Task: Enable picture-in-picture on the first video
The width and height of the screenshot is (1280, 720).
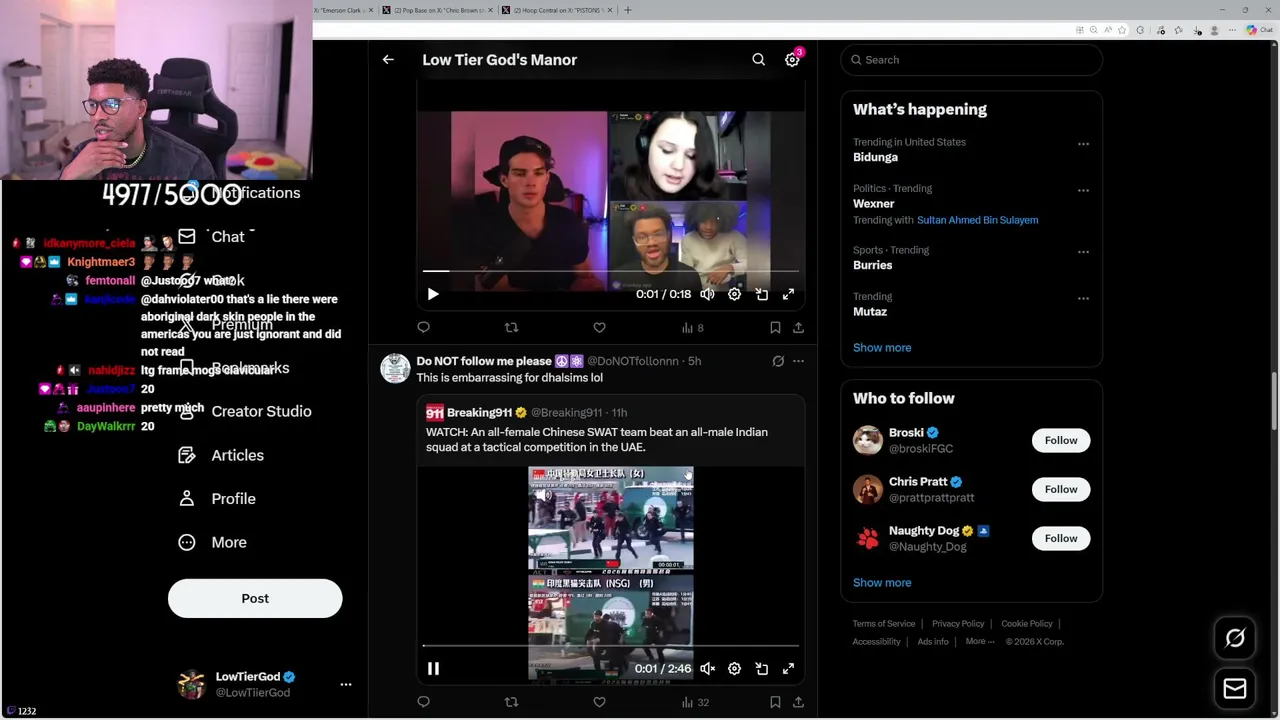Action: click(x=761, y=294)
